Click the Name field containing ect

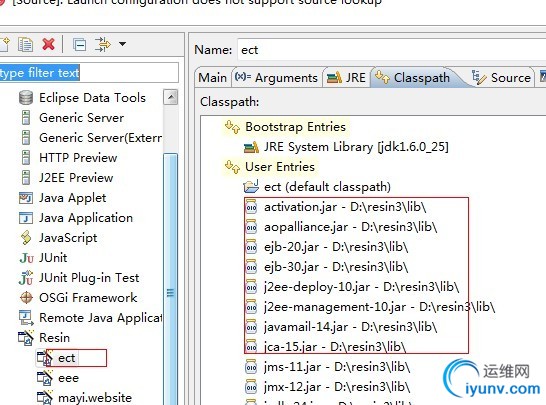[391, 50]
